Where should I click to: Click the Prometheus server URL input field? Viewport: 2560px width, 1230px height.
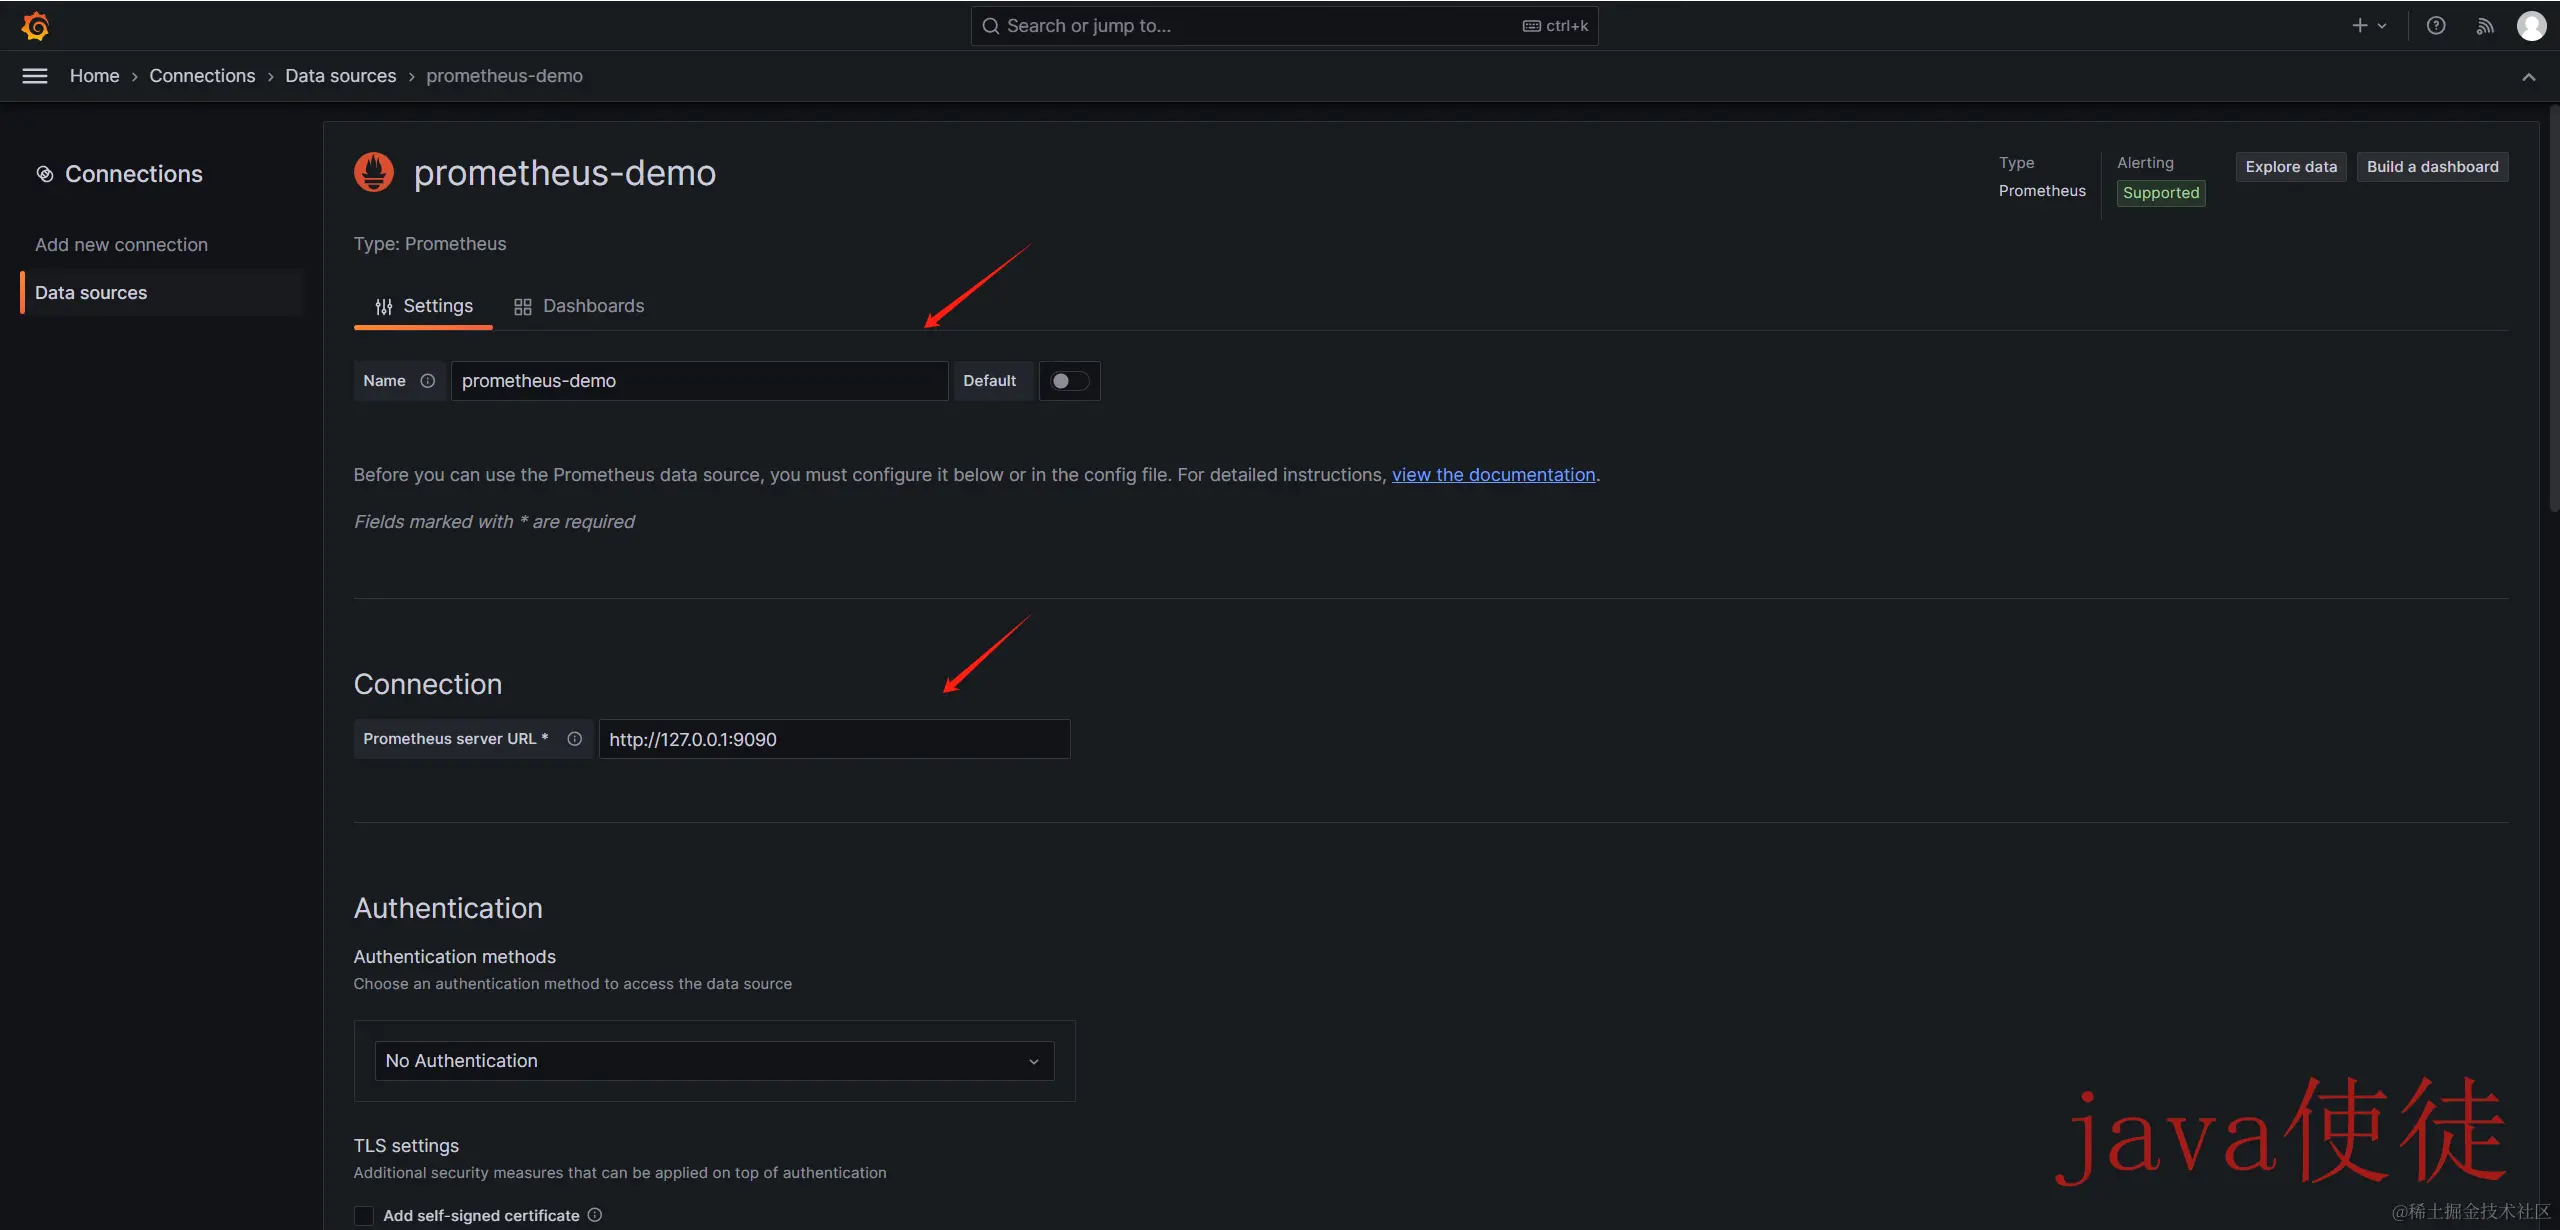coord(834,739)
